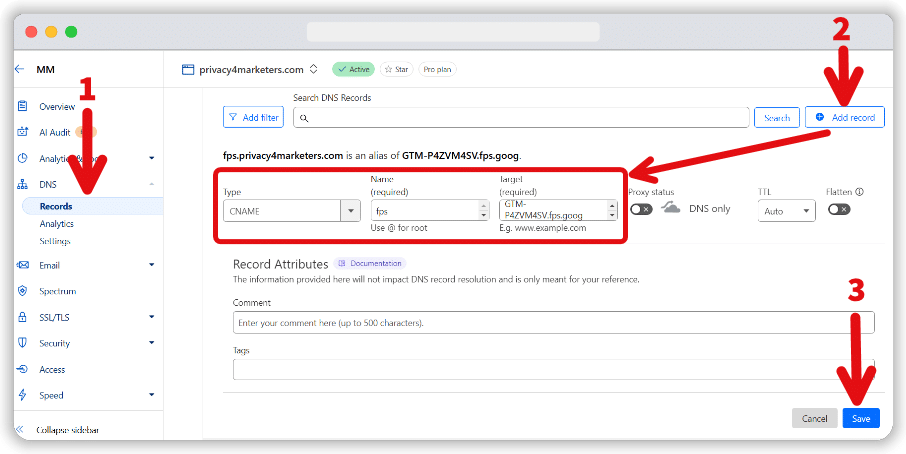Focus the Search DNS Records field
This screenshot has height=454, width=906.
point(521,117)
